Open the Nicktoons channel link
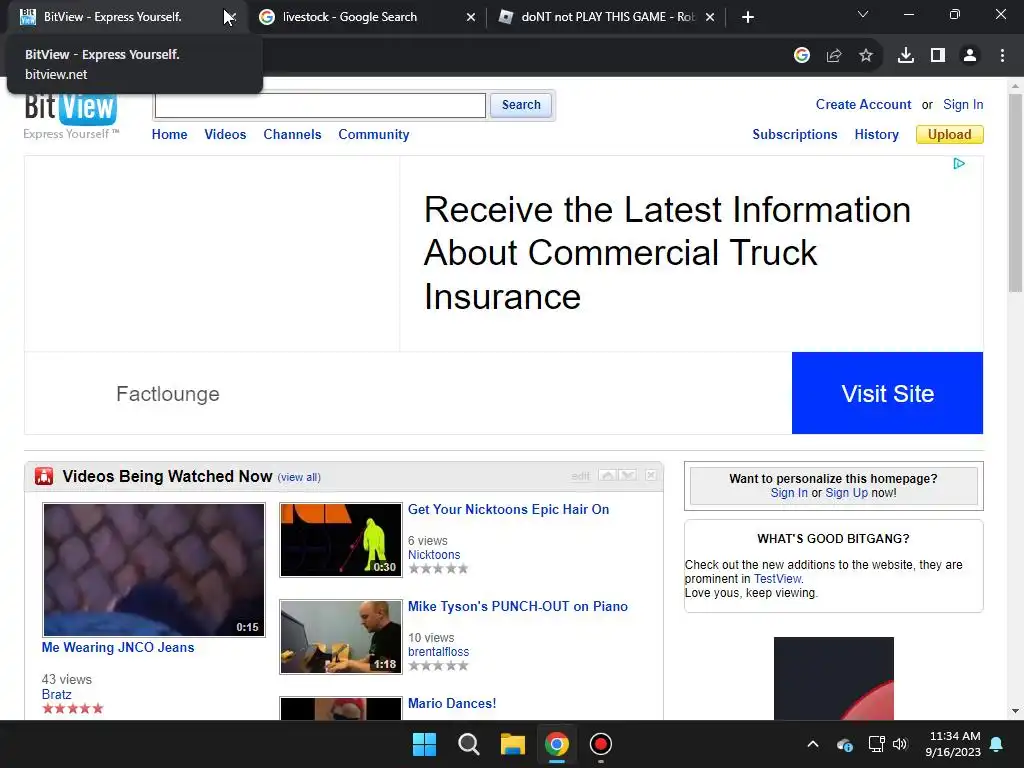This screenshot has height=768, width=1024. click(x=434, y=554)
